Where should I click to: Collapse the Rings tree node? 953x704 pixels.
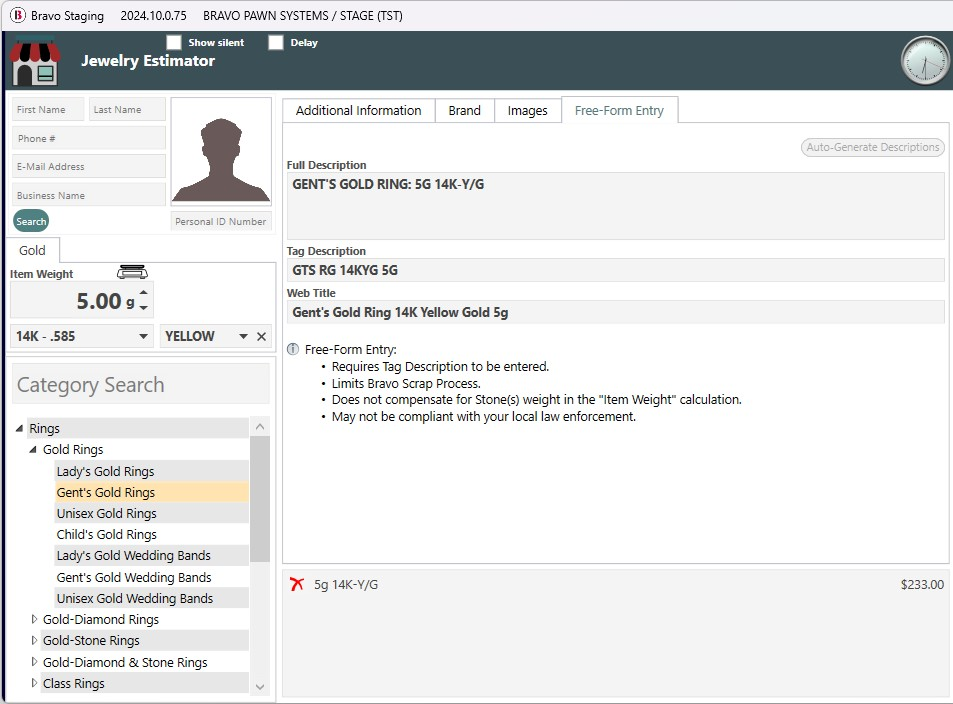(x=19, y=428)
